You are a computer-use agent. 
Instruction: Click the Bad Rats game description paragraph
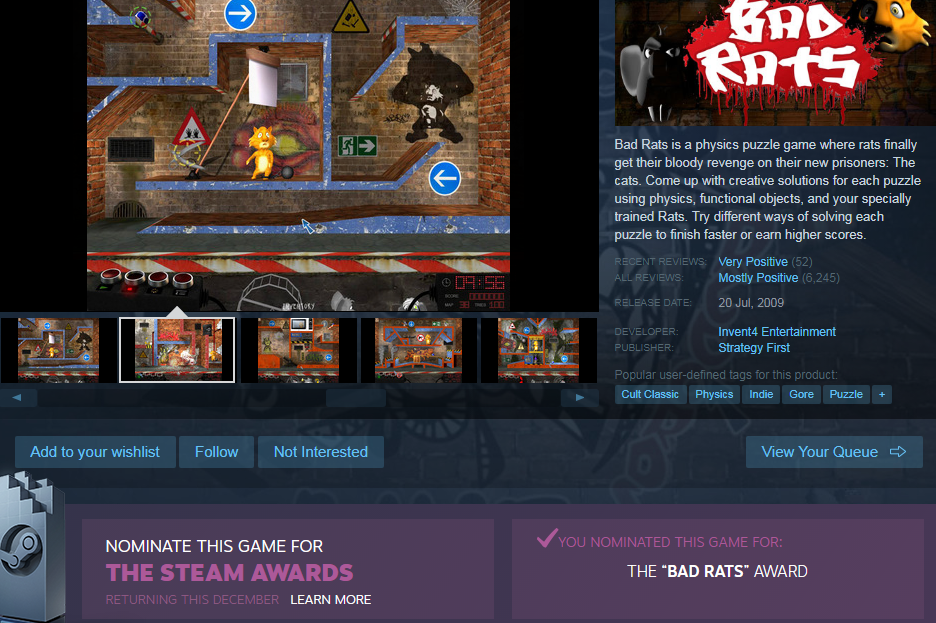click(x=766, y=190)
